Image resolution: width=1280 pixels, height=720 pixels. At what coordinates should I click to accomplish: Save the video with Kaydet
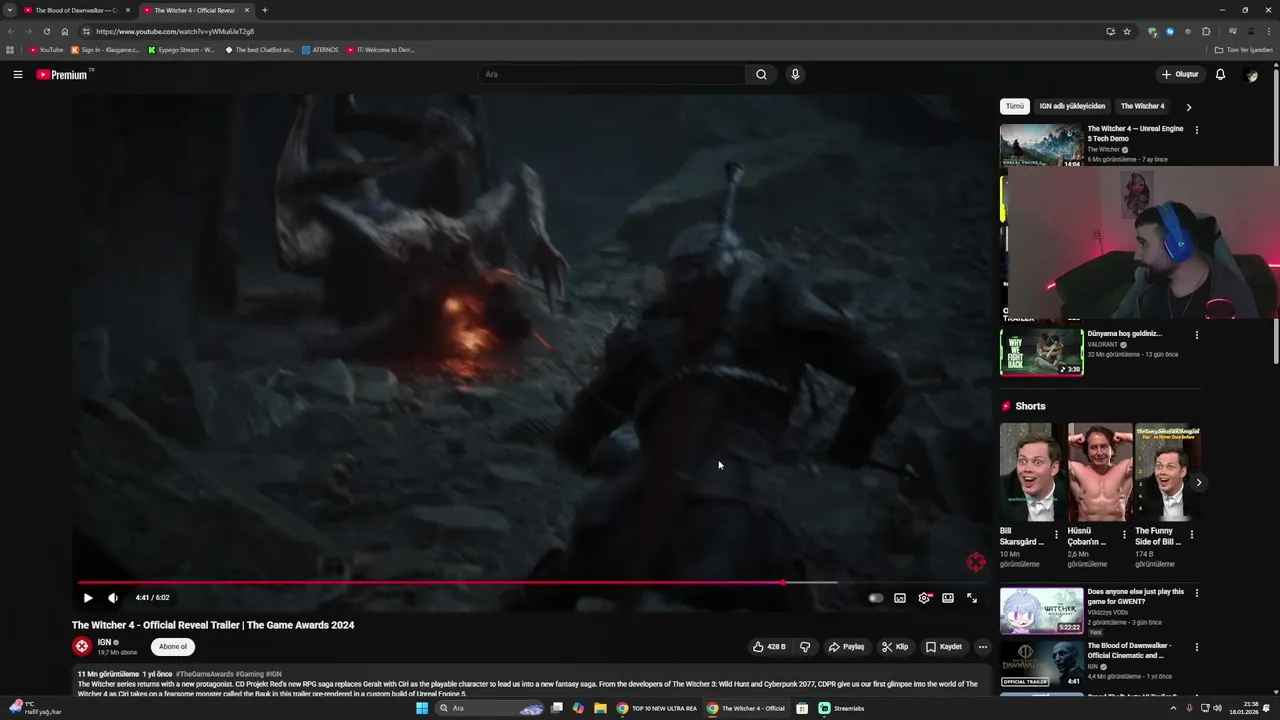click(944, 647)
